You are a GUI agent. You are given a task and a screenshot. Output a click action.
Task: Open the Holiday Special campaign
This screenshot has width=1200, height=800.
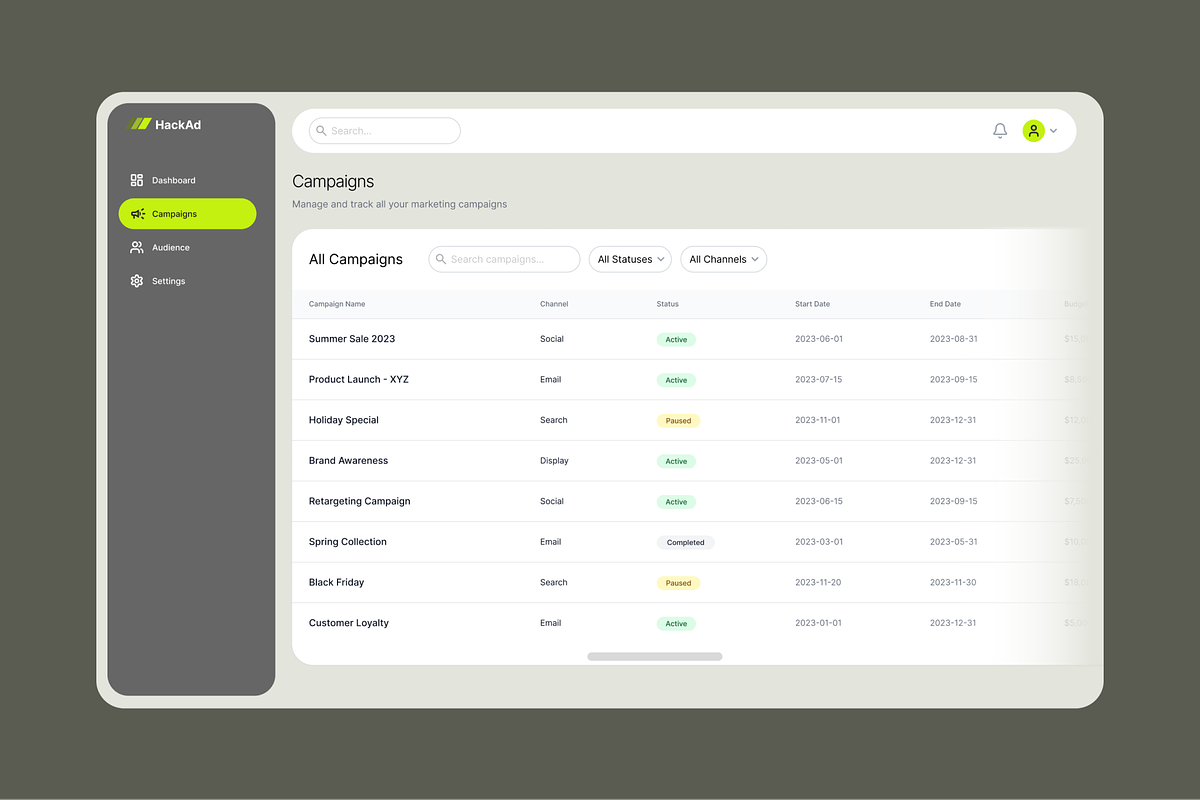pyautogui.click(x=344, y=420)
